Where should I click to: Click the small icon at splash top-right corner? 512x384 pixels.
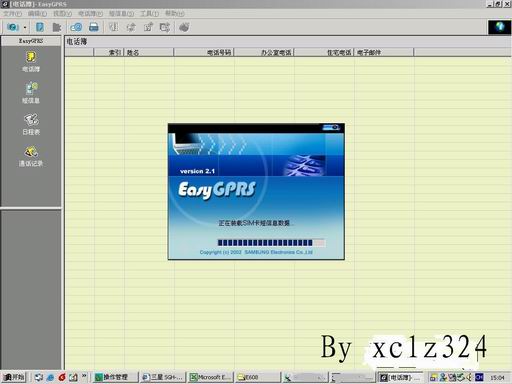tap(331, 127)
